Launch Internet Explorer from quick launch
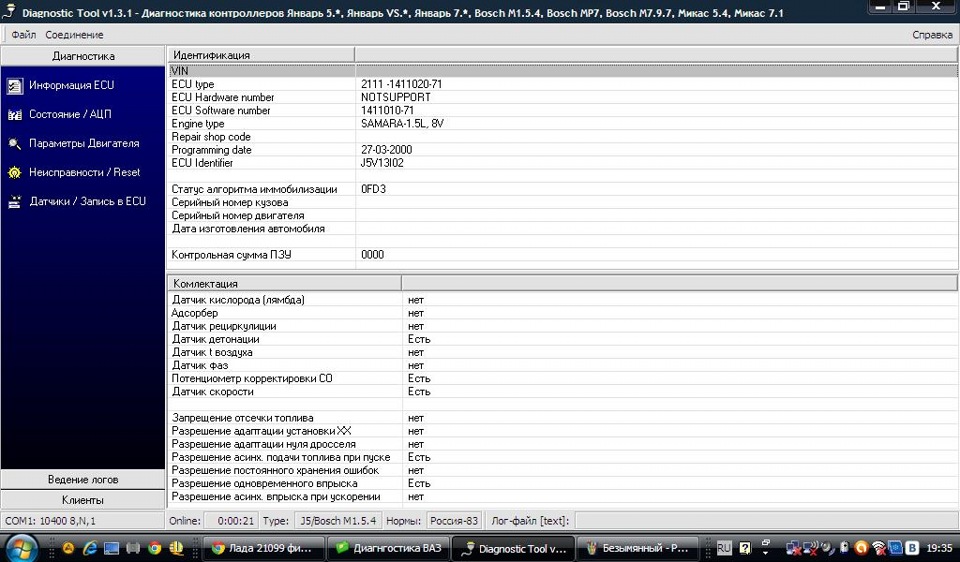The width and height of the screenshot is (960, 562). 90,548
